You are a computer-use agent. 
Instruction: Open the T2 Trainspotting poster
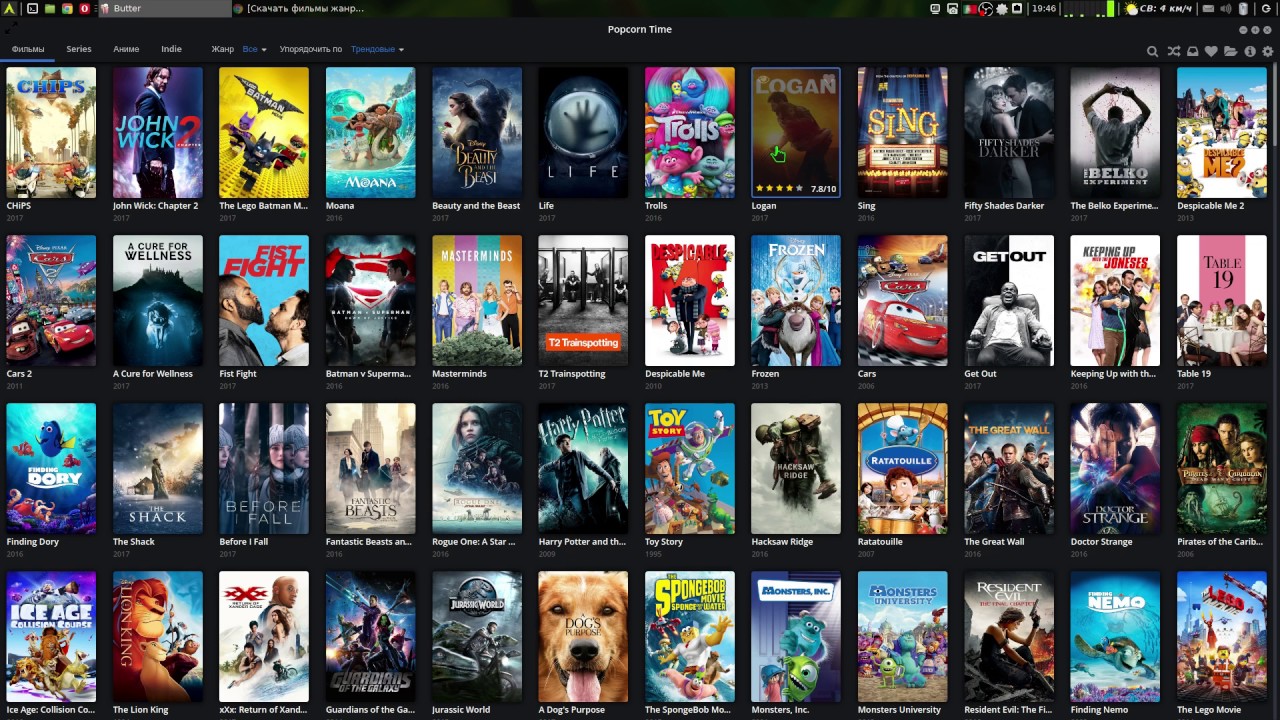(x=583, y=301)
